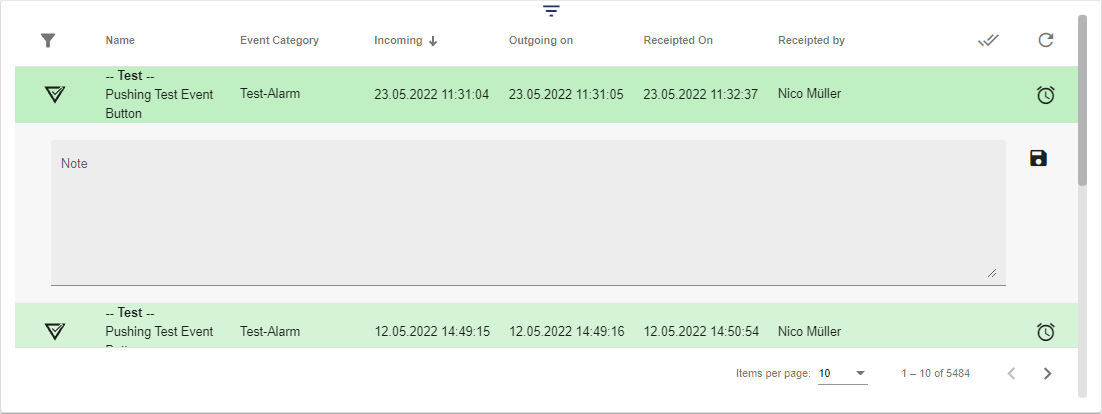Sort by Receipted On column

coord(678,41)
